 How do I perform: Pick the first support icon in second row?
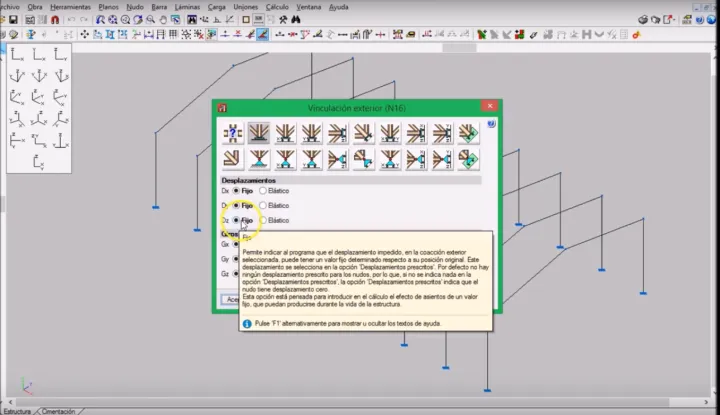coord(233,159)
